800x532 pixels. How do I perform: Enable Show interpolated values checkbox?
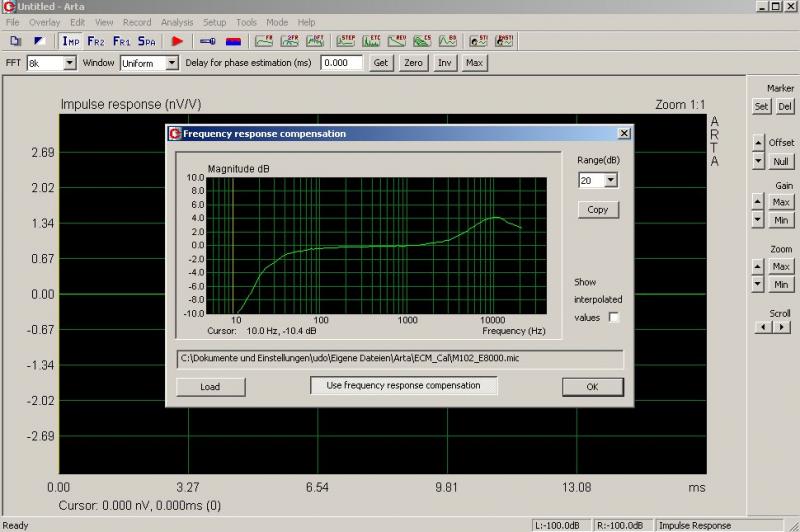(x=614, y=317)
